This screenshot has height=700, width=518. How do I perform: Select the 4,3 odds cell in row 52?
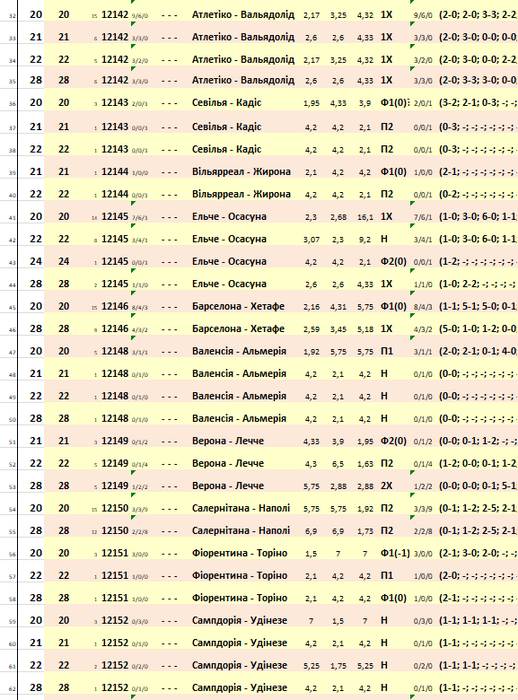tap(311, 464)
